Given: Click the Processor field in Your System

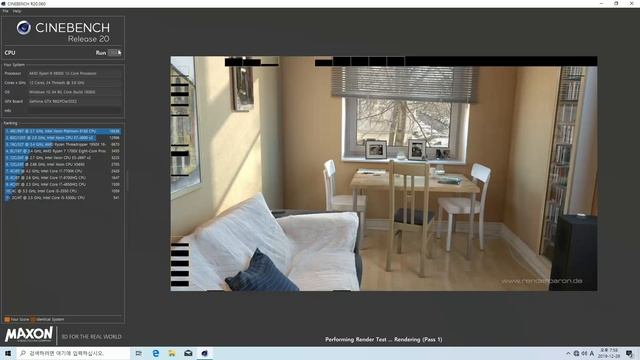Looking at the screenshot, I should (75, 73).
